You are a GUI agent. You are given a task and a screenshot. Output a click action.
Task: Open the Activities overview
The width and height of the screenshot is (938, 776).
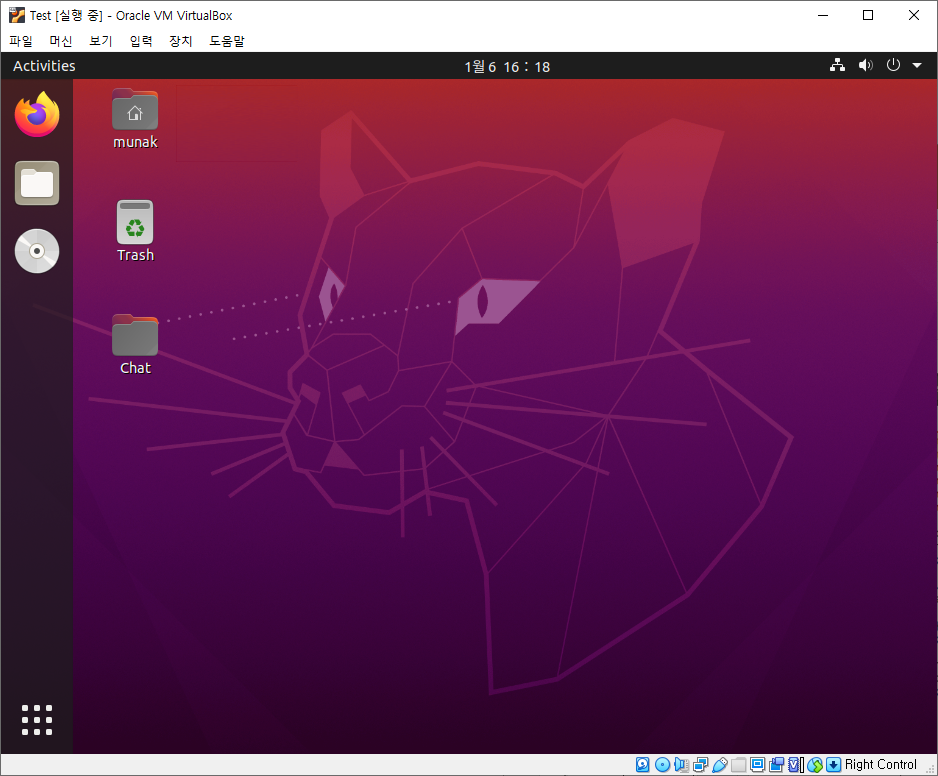click(44, 66)
